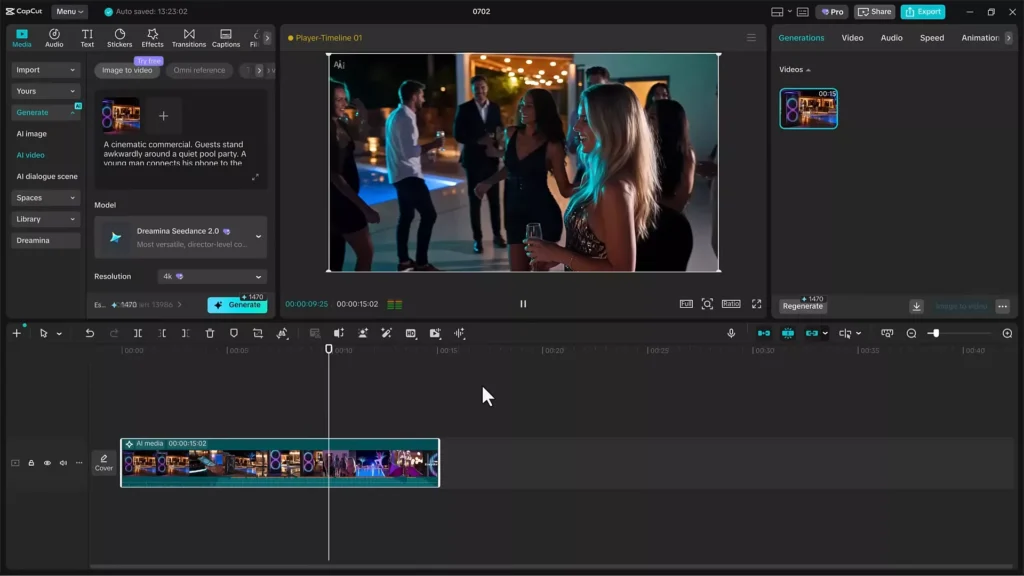Open the Text tool panel
The width and height of the screenshot is (1024, 576).
(87, 38)
